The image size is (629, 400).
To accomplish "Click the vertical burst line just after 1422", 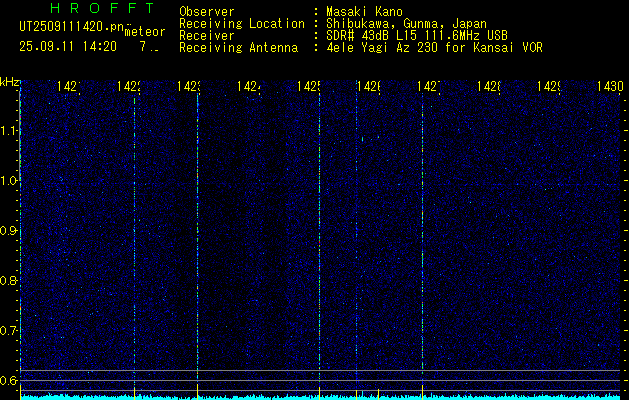I will tap(134, 241).
